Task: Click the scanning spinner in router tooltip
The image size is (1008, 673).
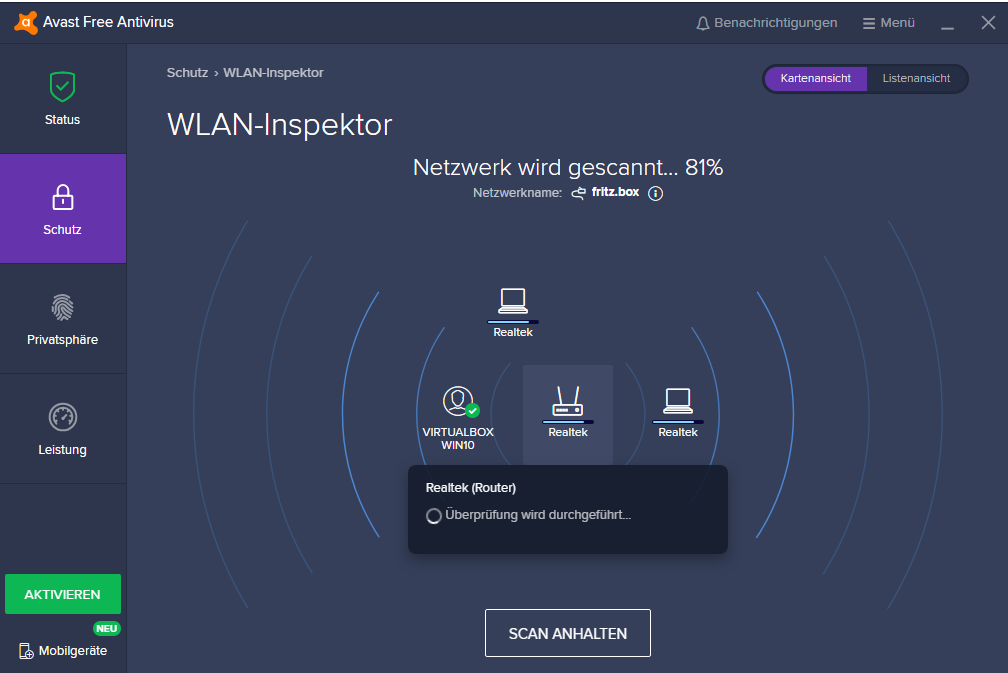Action: tap(433, 516)
